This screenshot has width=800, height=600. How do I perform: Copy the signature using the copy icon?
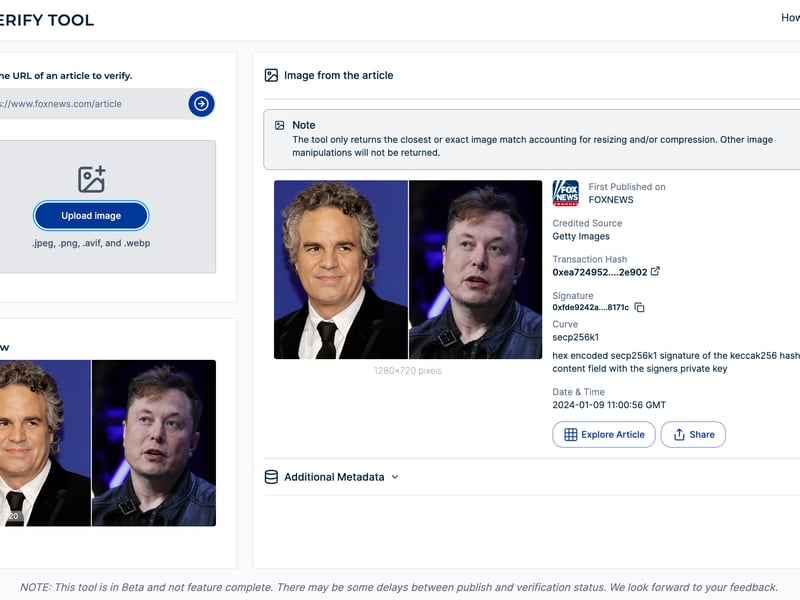(x=640, y=308)
